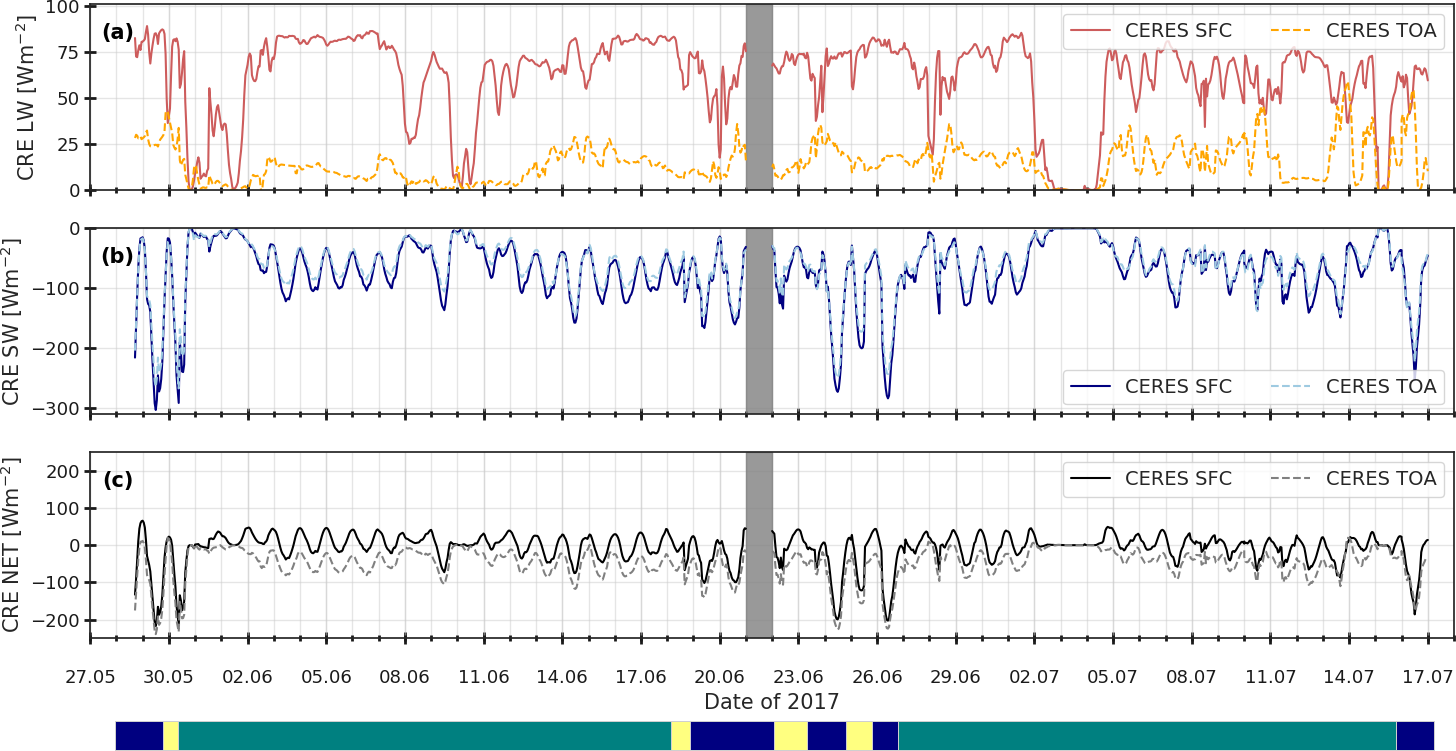Image resolution: width=1456 pixels, height=751 pixels.
Task: Click the left teal segment of the color bar
Action: click(x=424, y=735)
